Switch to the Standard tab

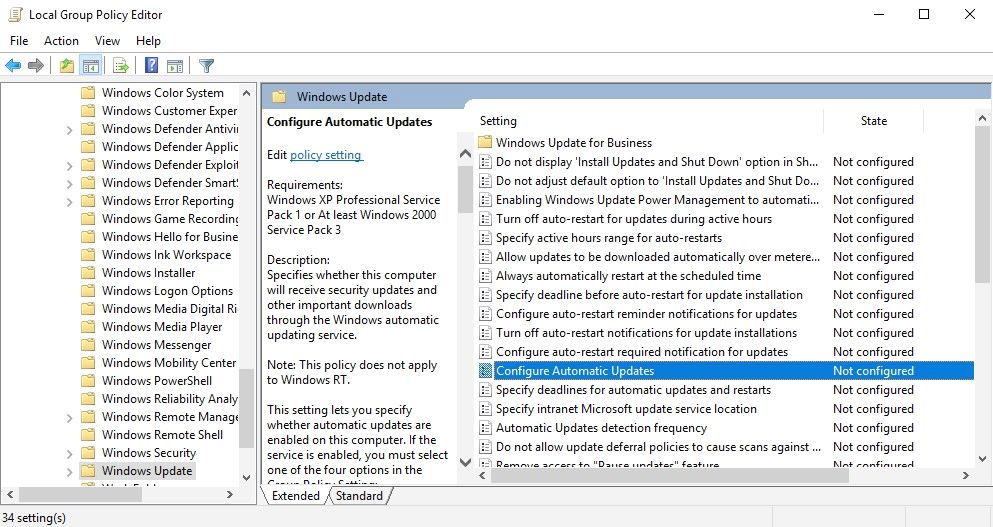point(359,496)
